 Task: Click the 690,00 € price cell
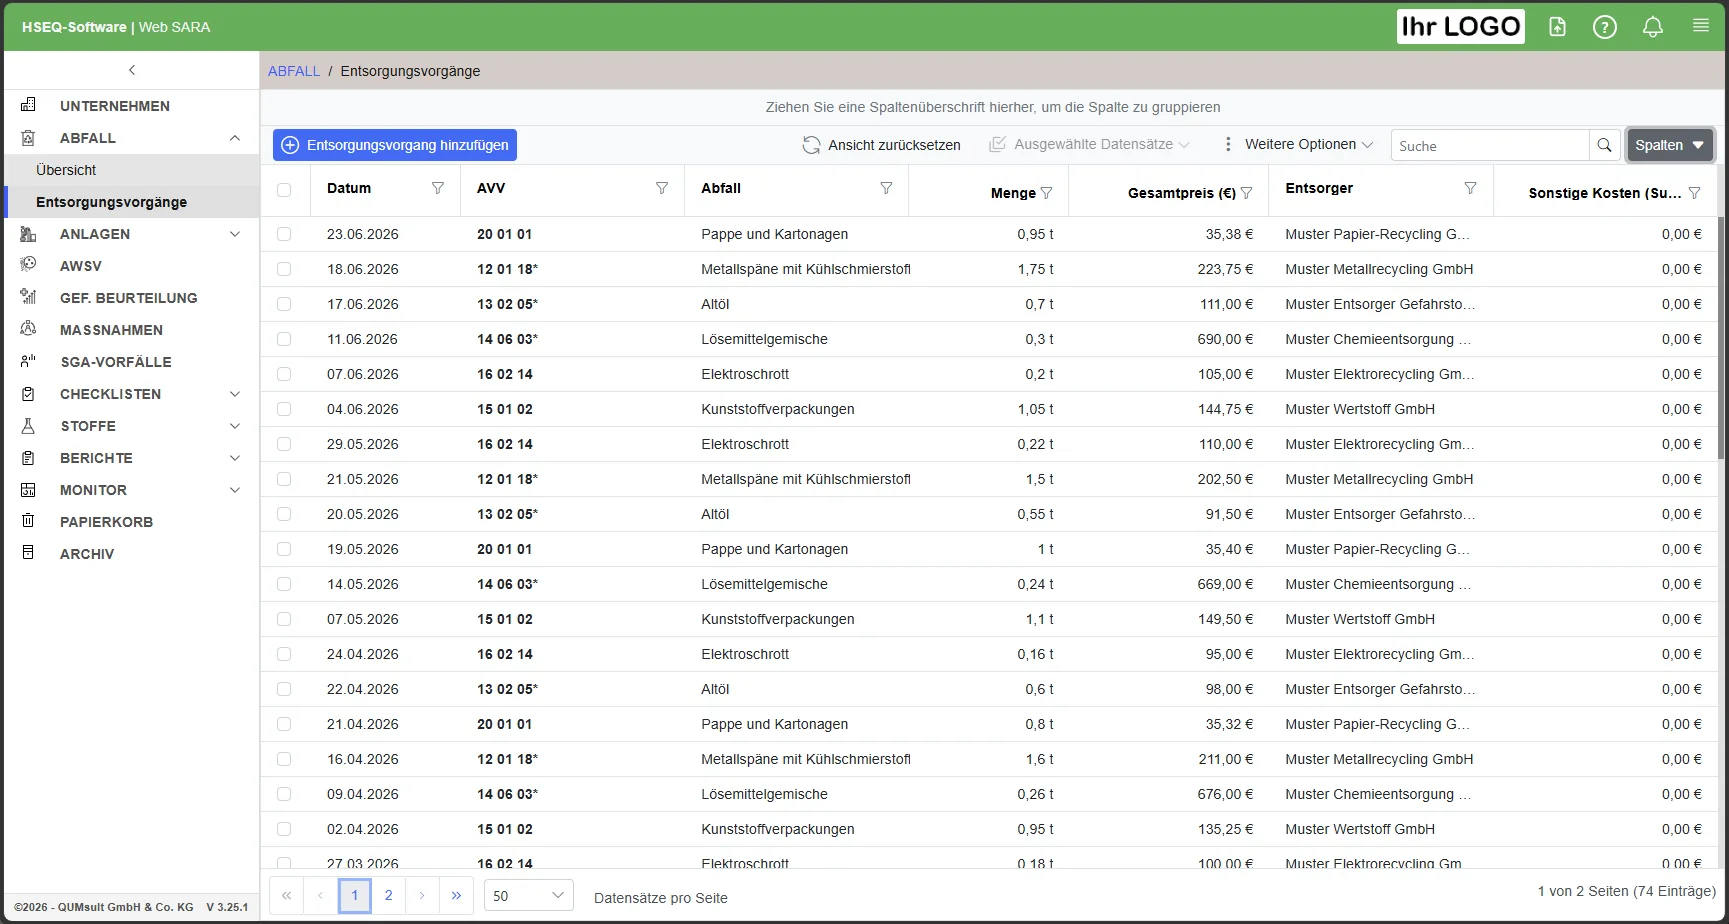[1225, 339]
